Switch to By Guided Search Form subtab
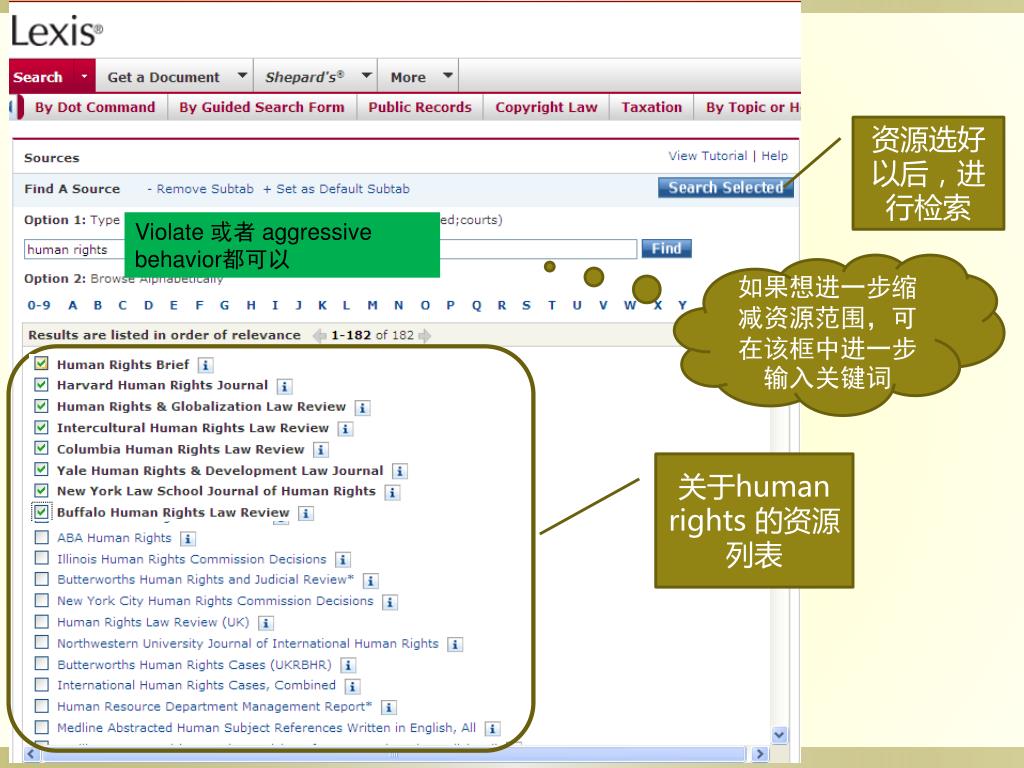 point(261,107)
